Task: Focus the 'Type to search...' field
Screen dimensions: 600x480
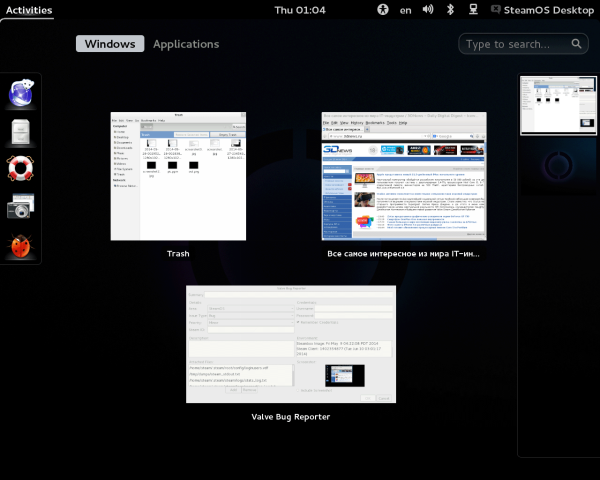Action: point(521,44)
